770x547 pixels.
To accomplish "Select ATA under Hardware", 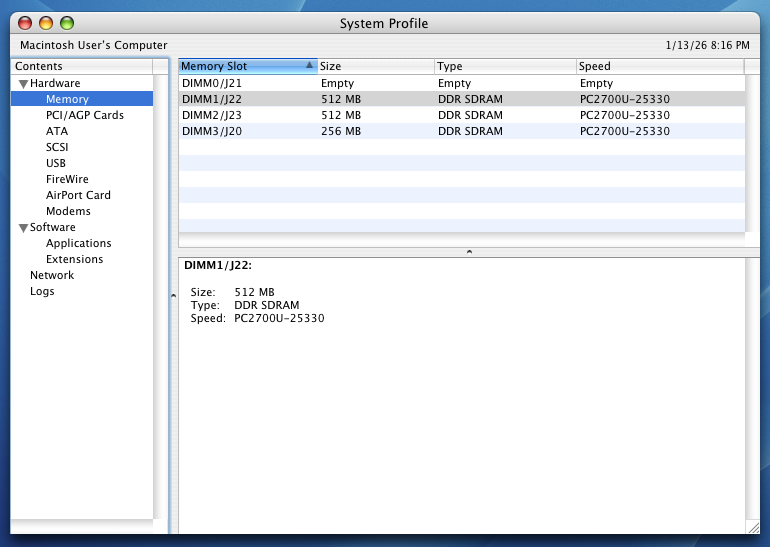I will [57, 131].
